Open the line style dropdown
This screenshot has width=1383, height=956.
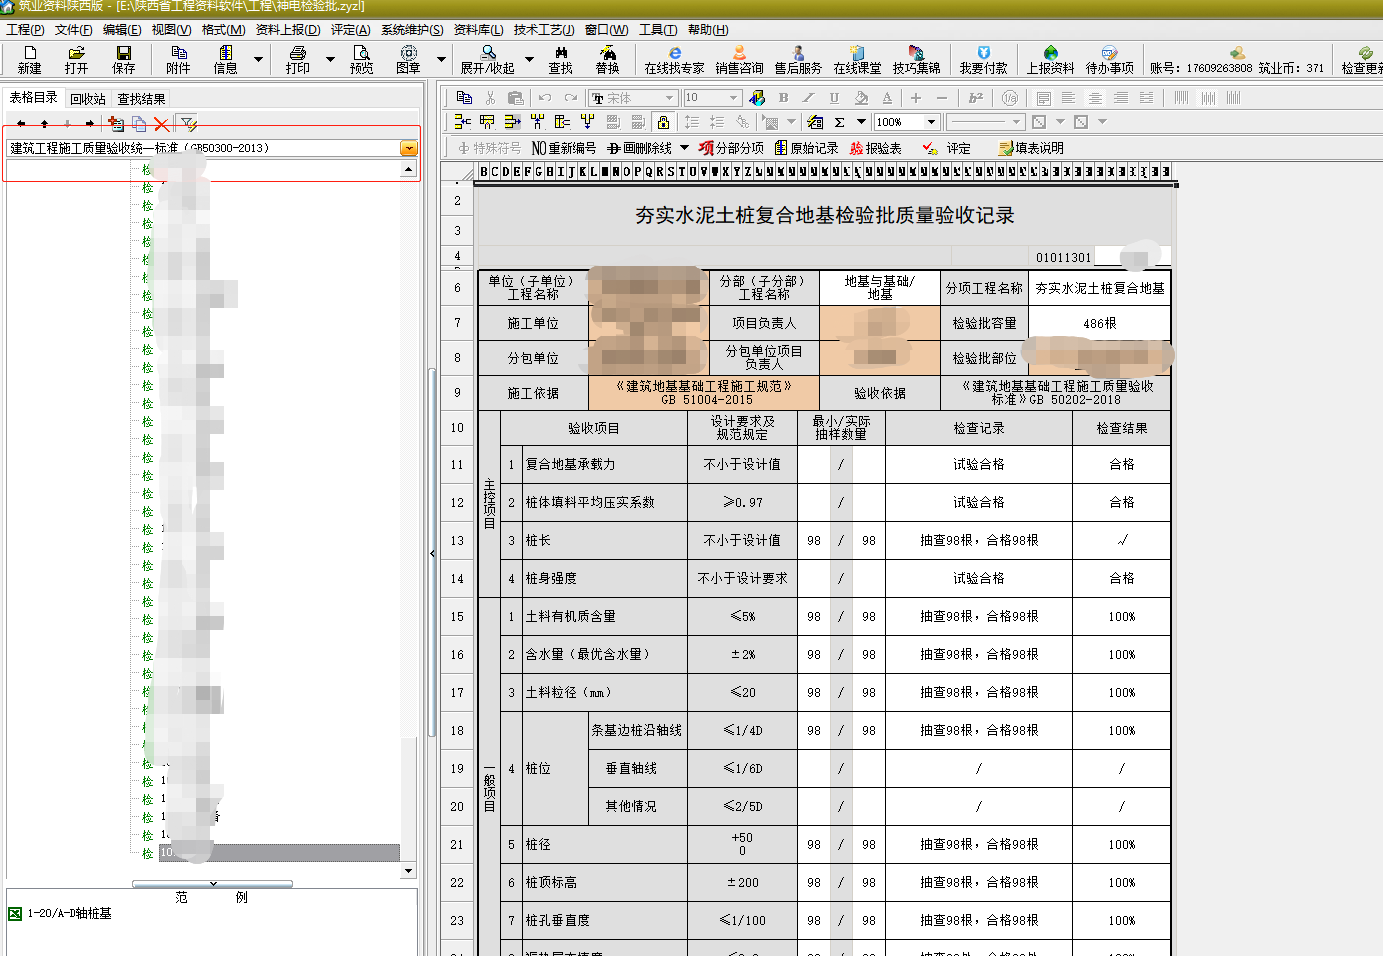click(1017, 122)
